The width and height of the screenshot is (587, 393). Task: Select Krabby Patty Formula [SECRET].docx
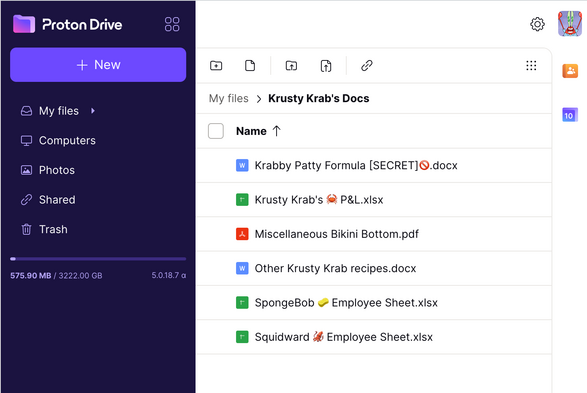point(374,165)
